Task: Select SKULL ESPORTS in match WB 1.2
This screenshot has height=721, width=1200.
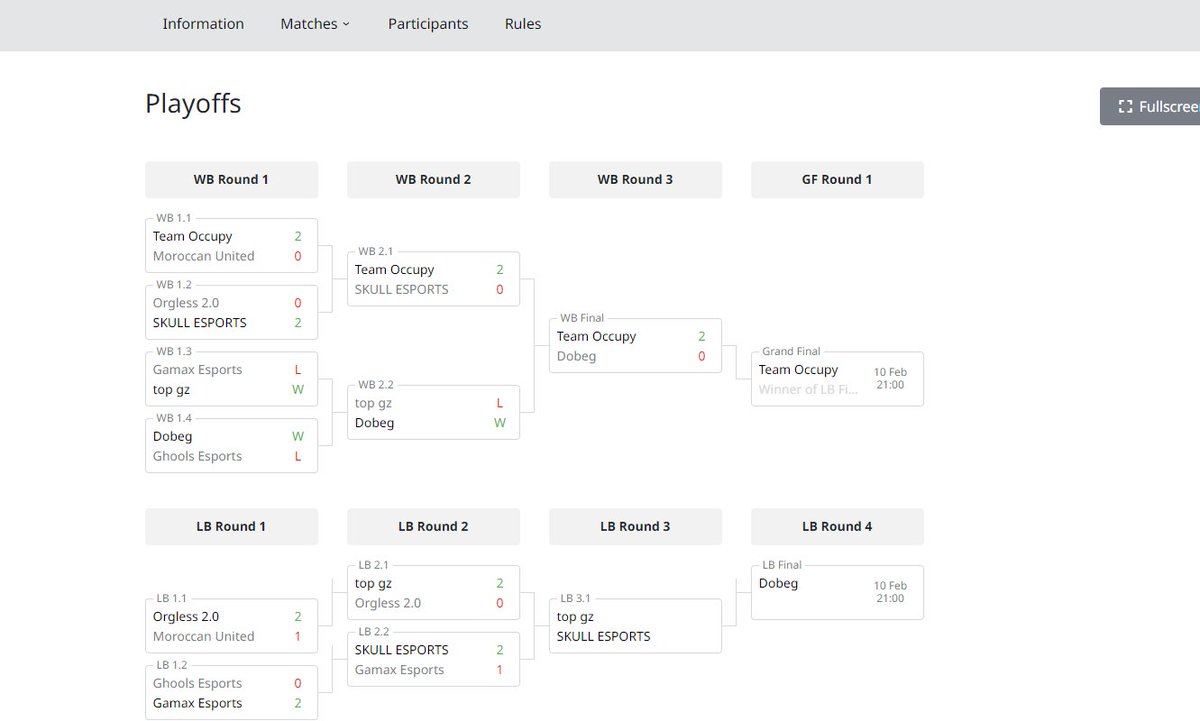Action: [x=200, y=323]
